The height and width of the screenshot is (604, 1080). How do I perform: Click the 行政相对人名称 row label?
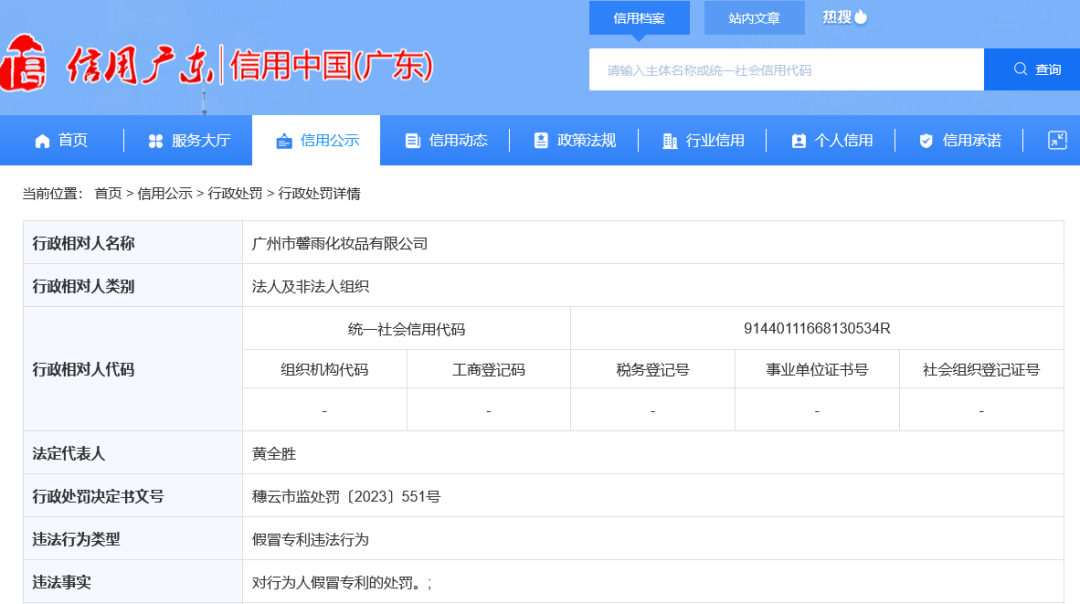click(x=83, y=243)
